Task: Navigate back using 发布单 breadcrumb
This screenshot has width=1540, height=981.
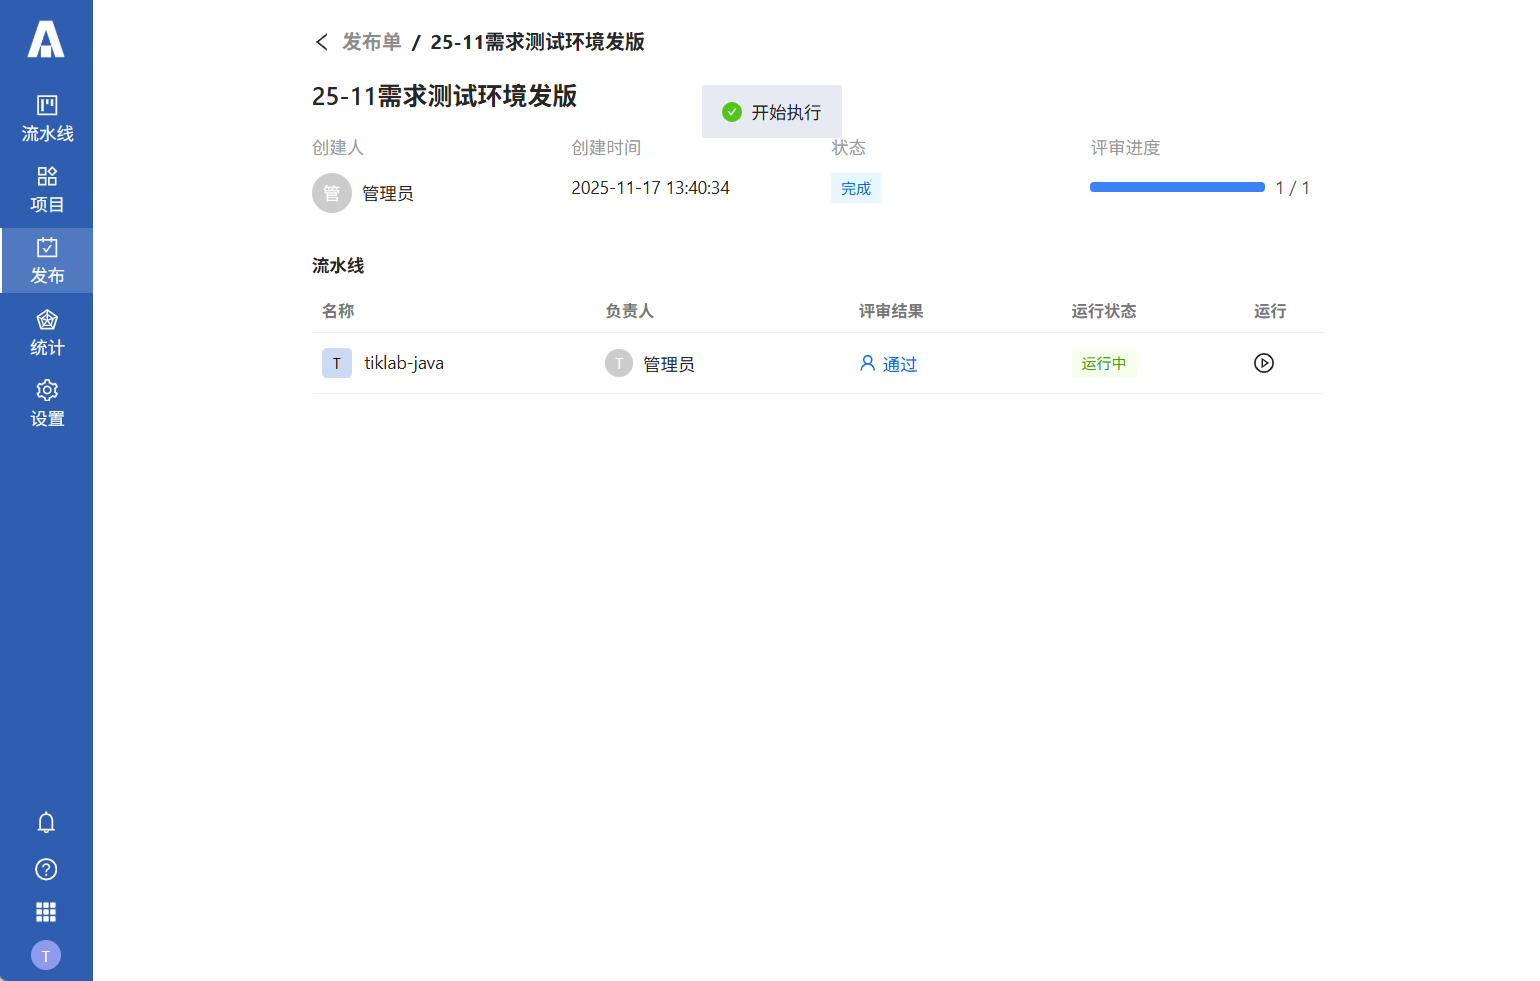Action: coord(370,42)
